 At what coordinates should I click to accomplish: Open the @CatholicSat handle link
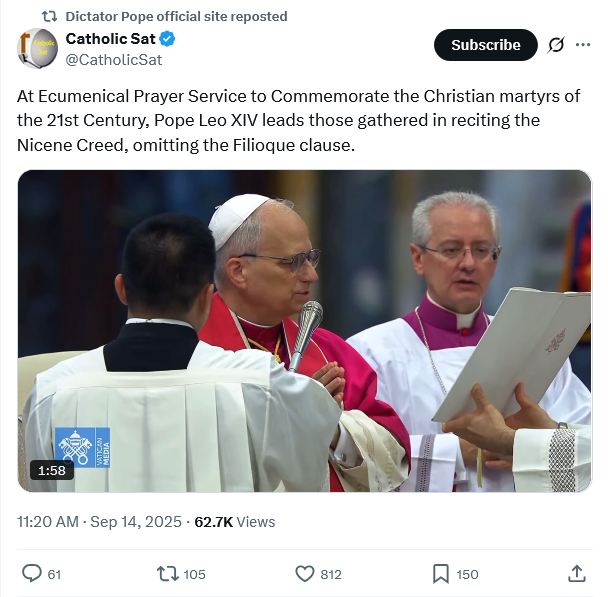[x=113, y=59]
